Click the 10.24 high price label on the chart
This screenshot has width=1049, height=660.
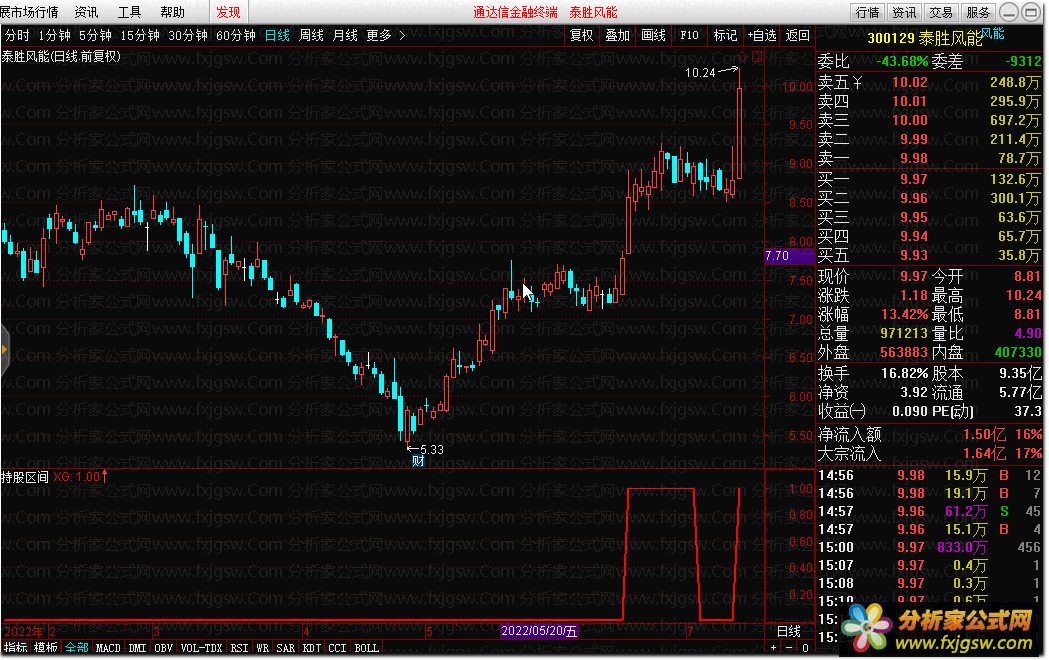click(700, 72)
